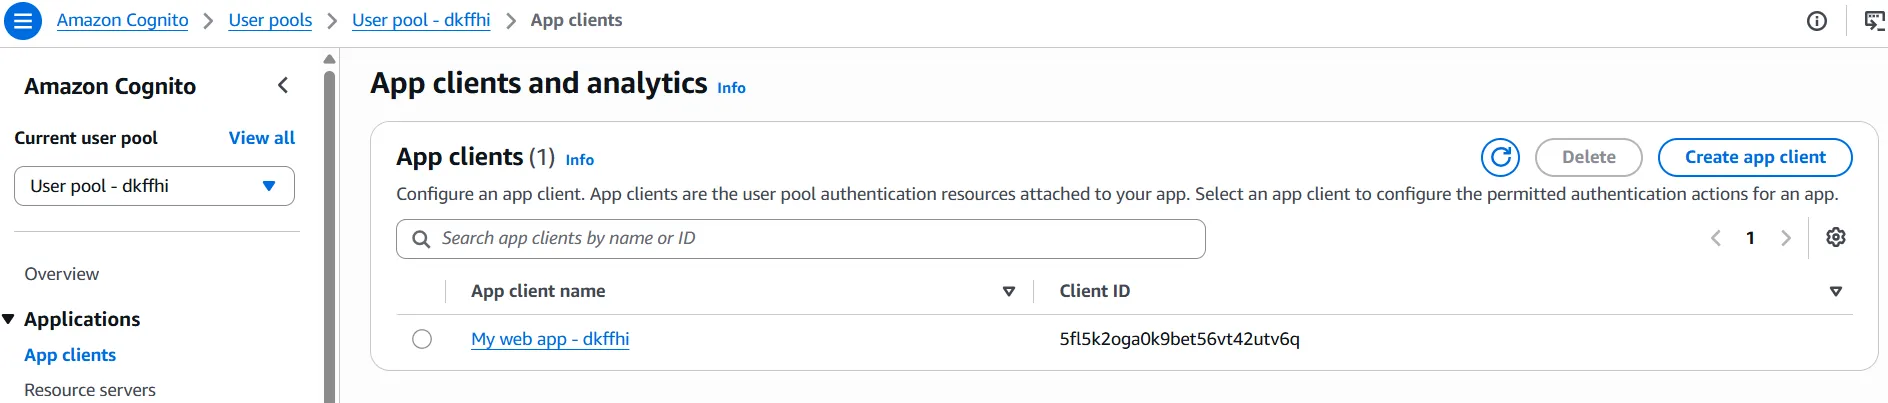Open Overview in the sidebar
This screenshot has width=1888, height=403.
tap(62, 274)
